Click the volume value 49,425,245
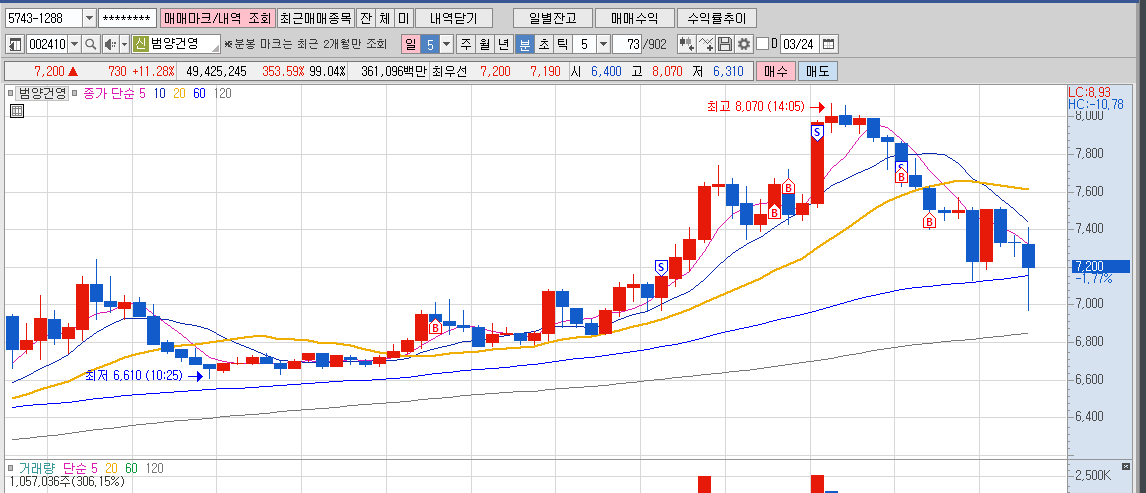This screenshot has width=1146, height=493. [x=216, y=72]
